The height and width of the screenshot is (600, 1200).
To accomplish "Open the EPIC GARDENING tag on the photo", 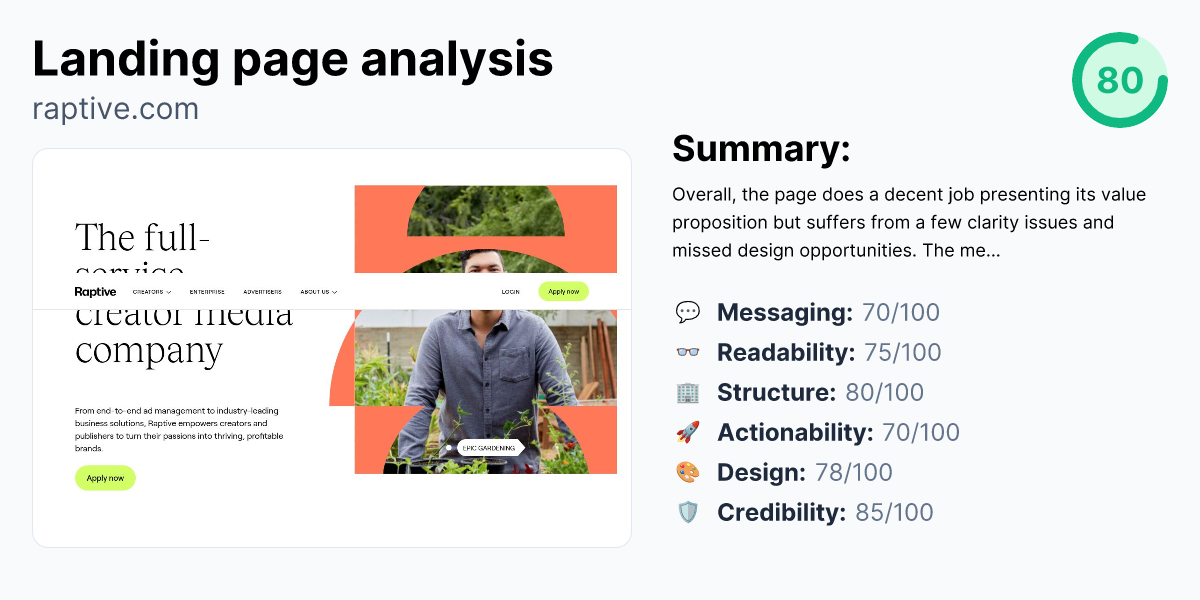I will [x=489, y=447].
